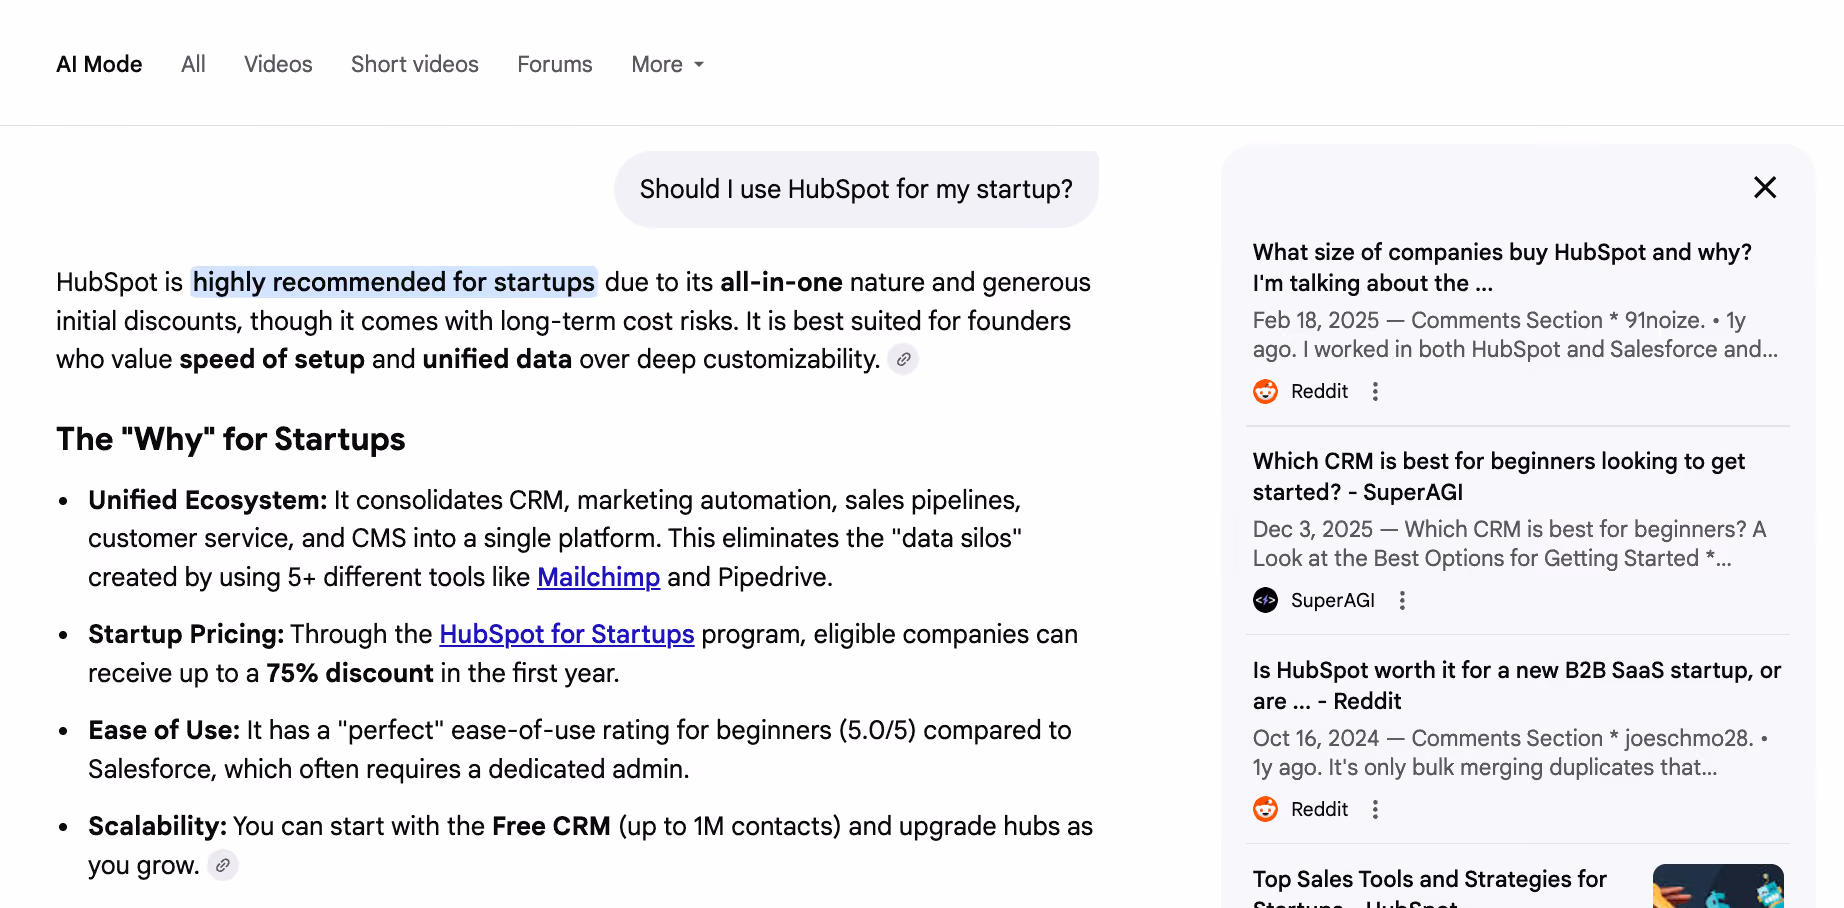Open 'What size of companies buy HubSpot' result
This screenshot has width=1844, height=908.
pyautogui.click(x=1502, y=267)
